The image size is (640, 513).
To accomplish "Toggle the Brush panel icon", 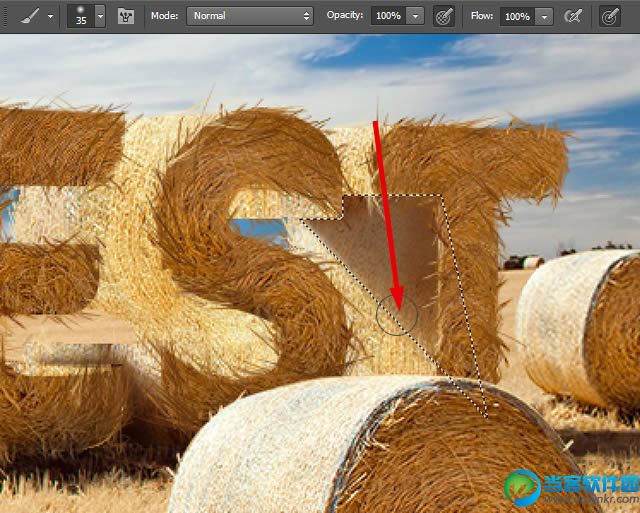I will tap(126, 16).
